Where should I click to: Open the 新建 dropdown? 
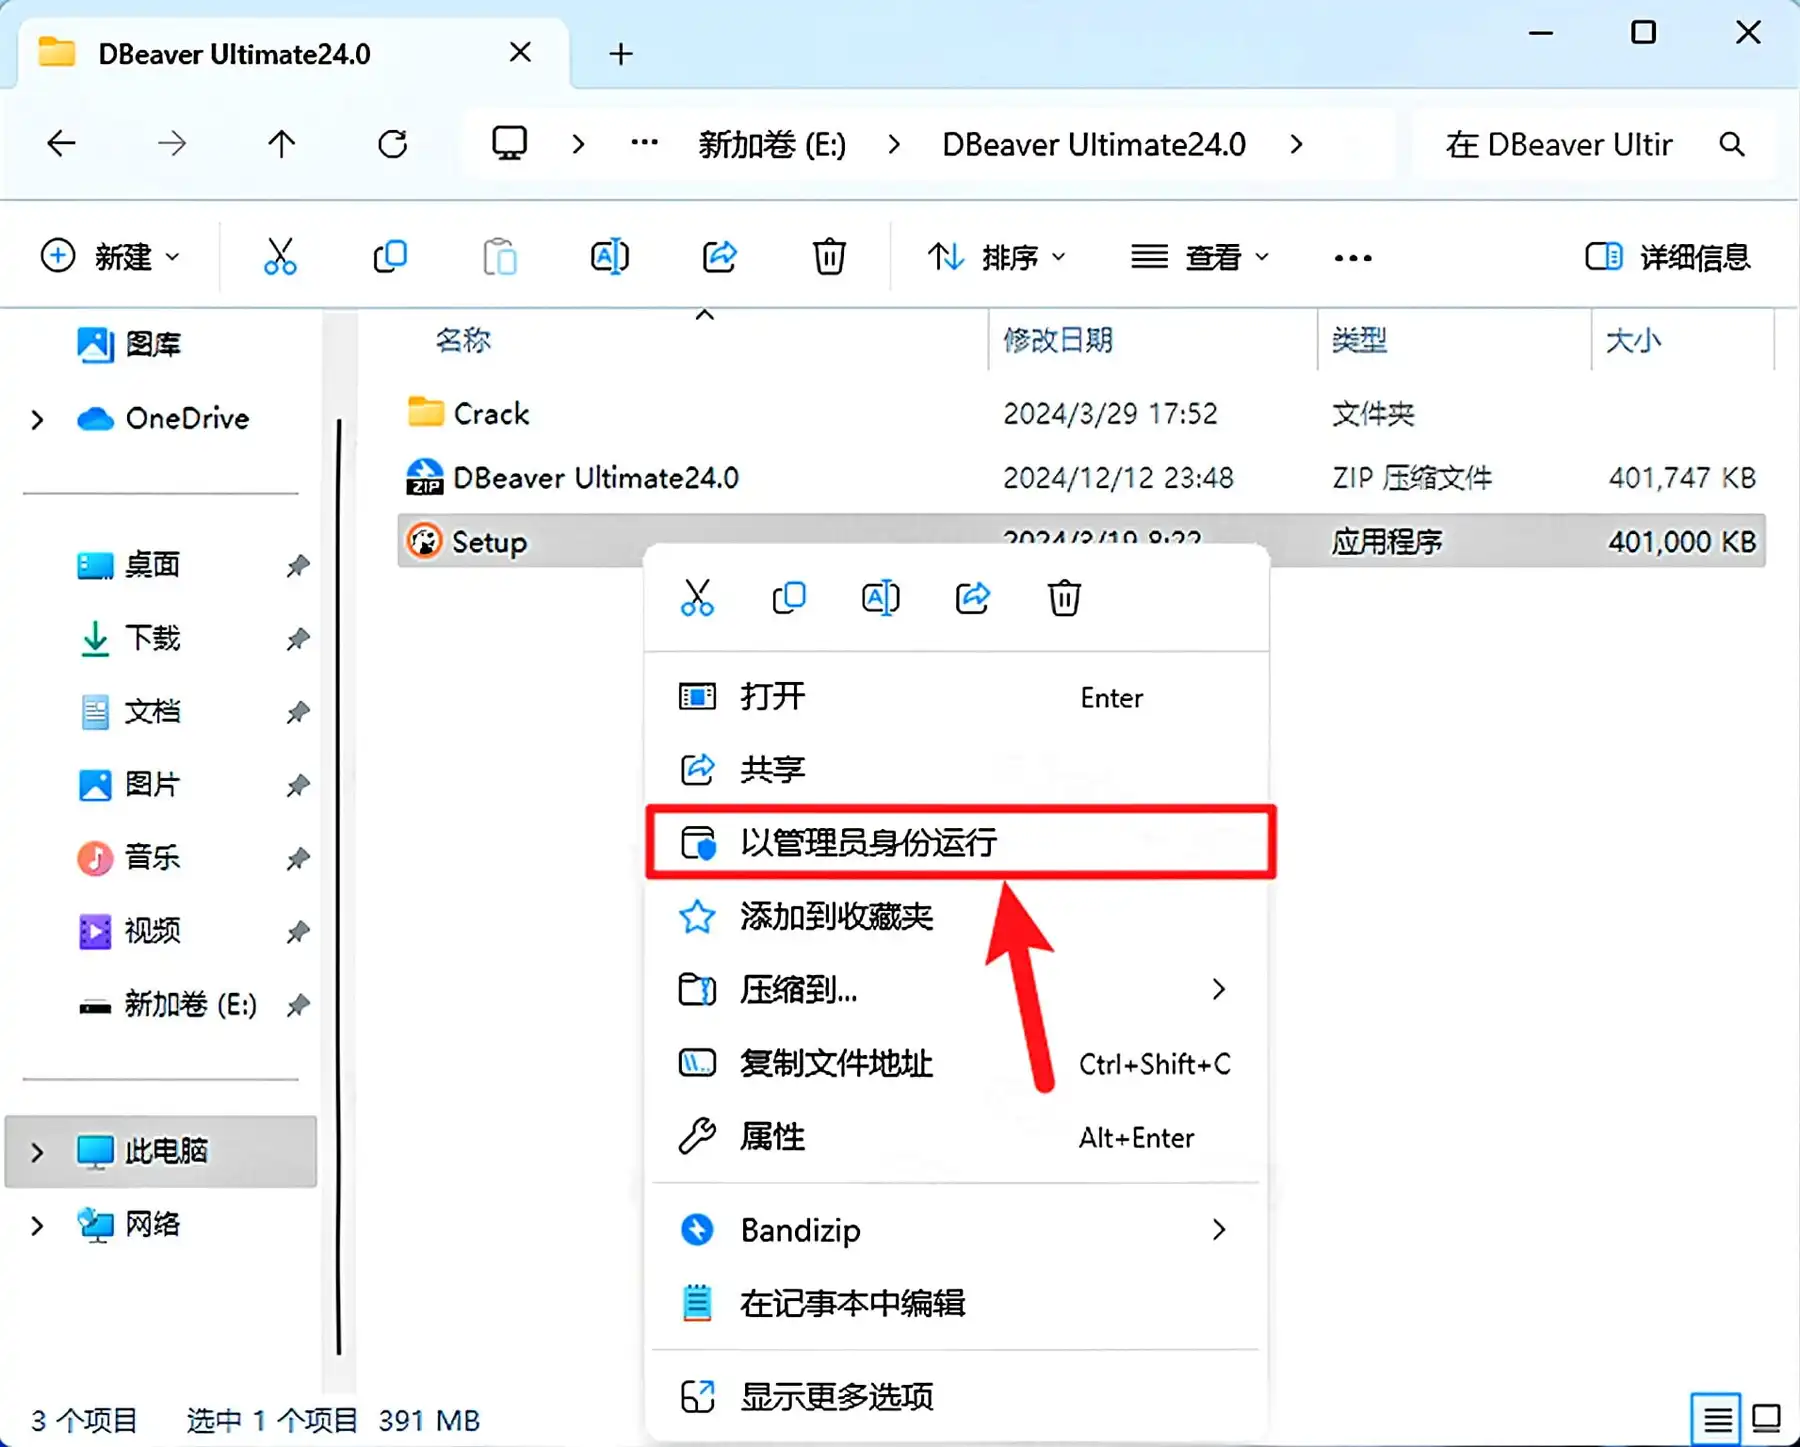click(110, 257)
